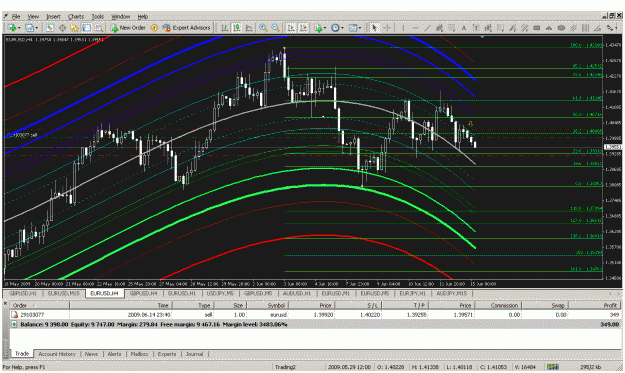Viewport: 625px width, 373px height.
Task: Close the Terminal panel with its x
Action: [6, 304]
